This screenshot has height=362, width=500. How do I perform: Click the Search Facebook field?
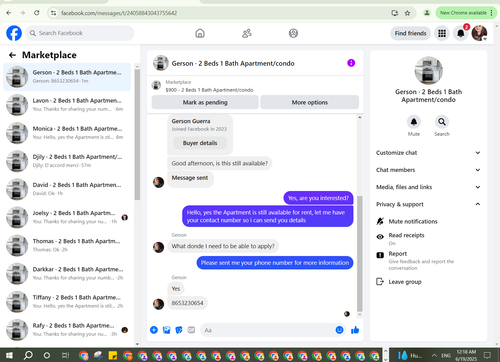(x=80, y=33)
